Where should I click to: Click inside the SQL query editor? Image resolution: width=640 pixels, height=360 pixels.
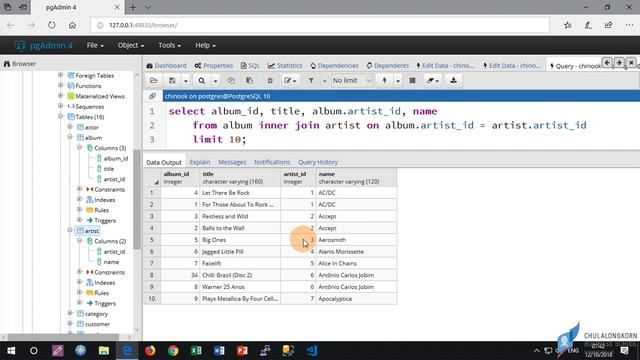pyautogui.click(x=402, y=125)
